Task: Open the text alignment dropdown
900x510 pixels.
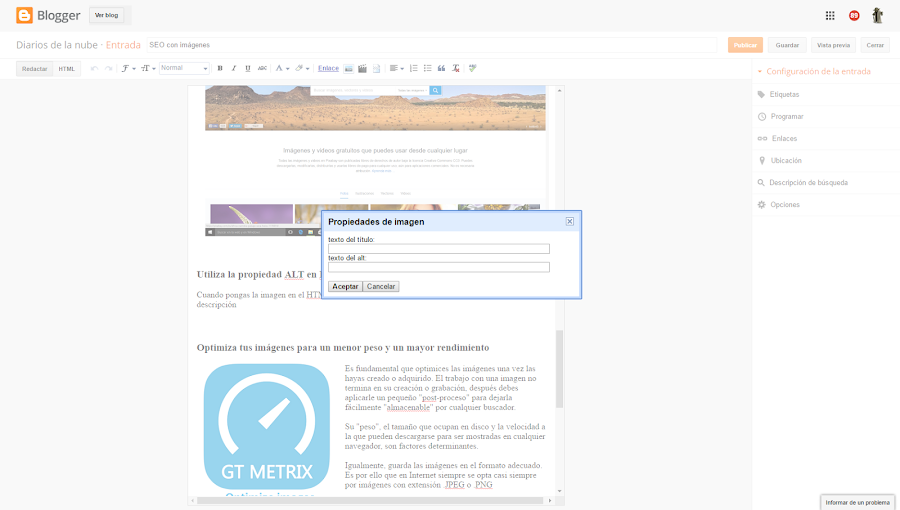Action: tap(397, 68)
